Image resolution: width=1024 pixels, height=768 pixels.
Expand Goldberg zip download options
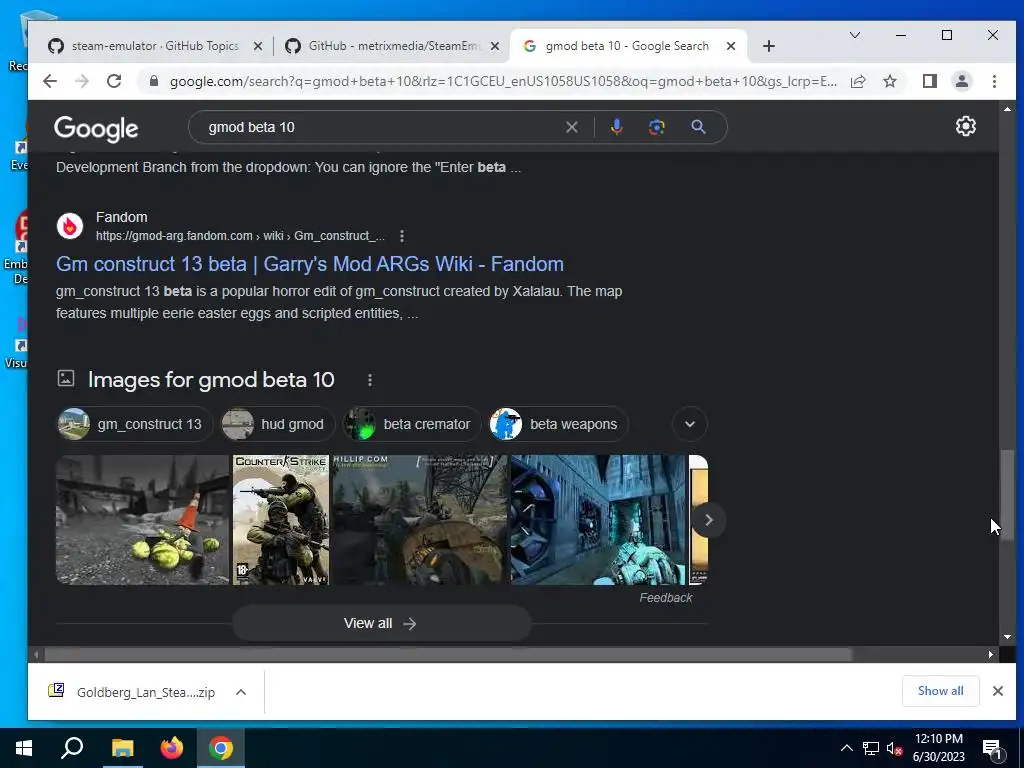[x=241, y=692]
